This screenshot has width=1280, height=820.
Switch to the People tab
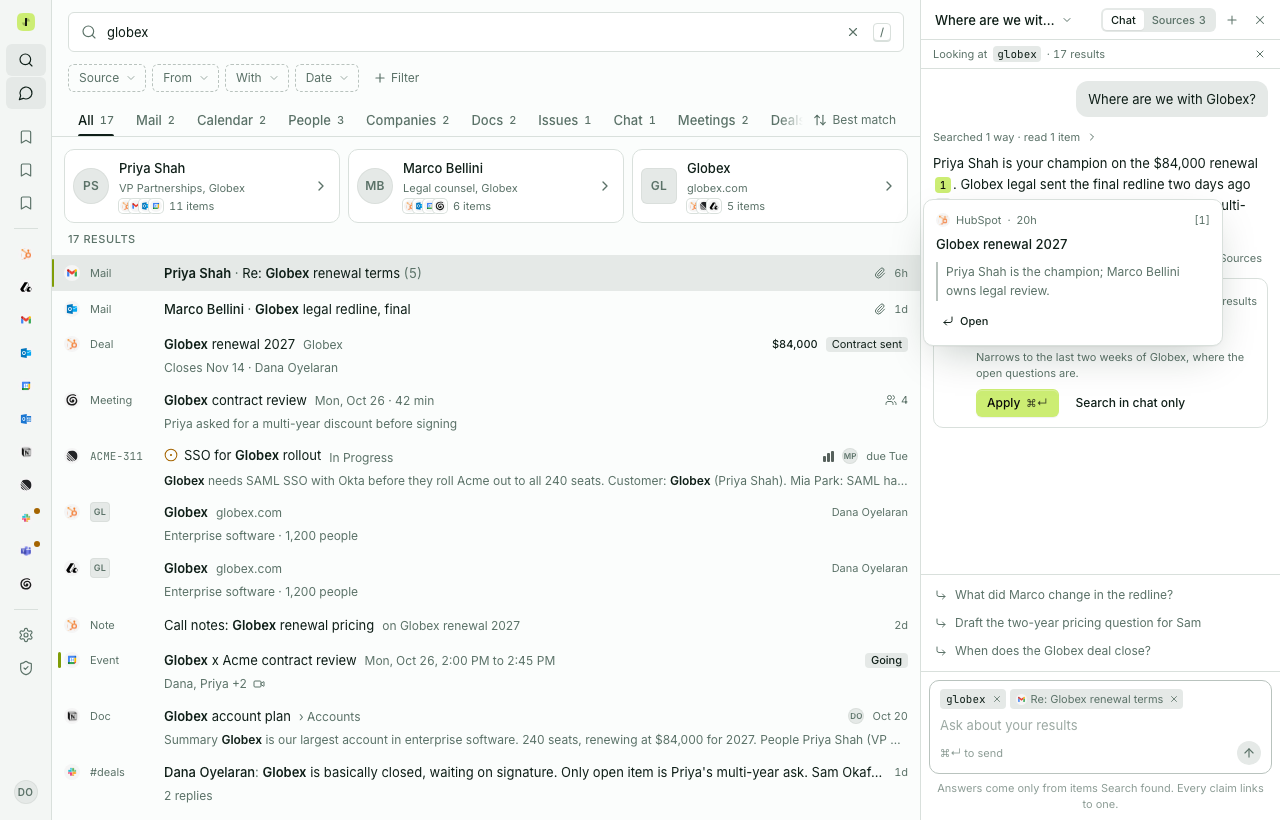316,120
